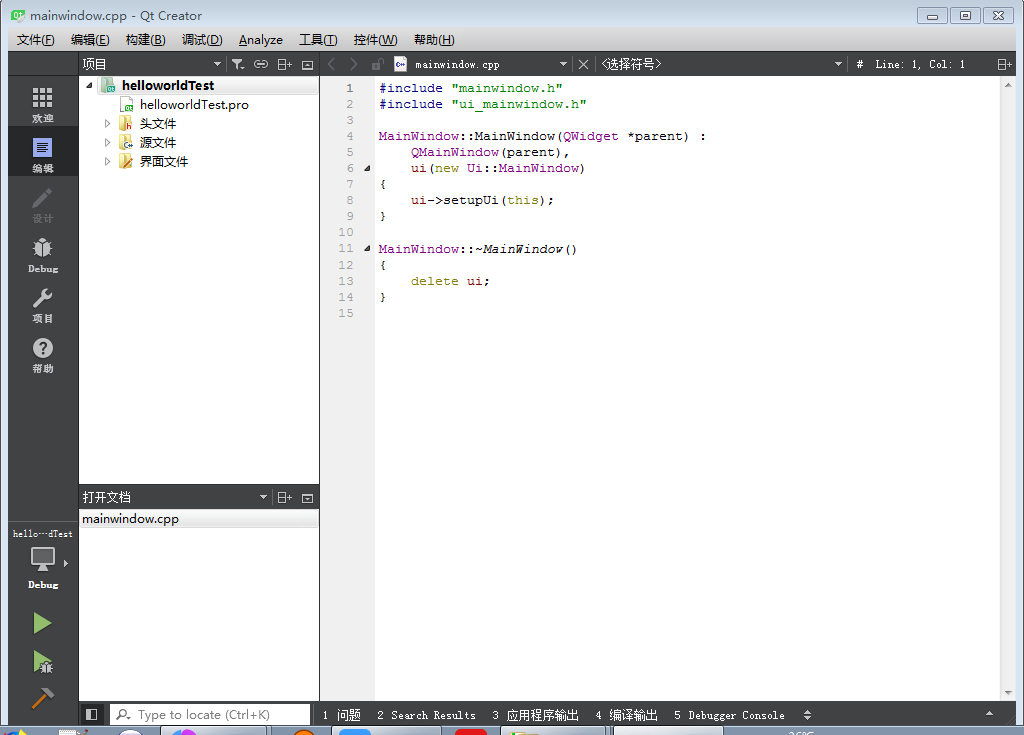Fold the destructor code block at line 11

pos(367,249)
